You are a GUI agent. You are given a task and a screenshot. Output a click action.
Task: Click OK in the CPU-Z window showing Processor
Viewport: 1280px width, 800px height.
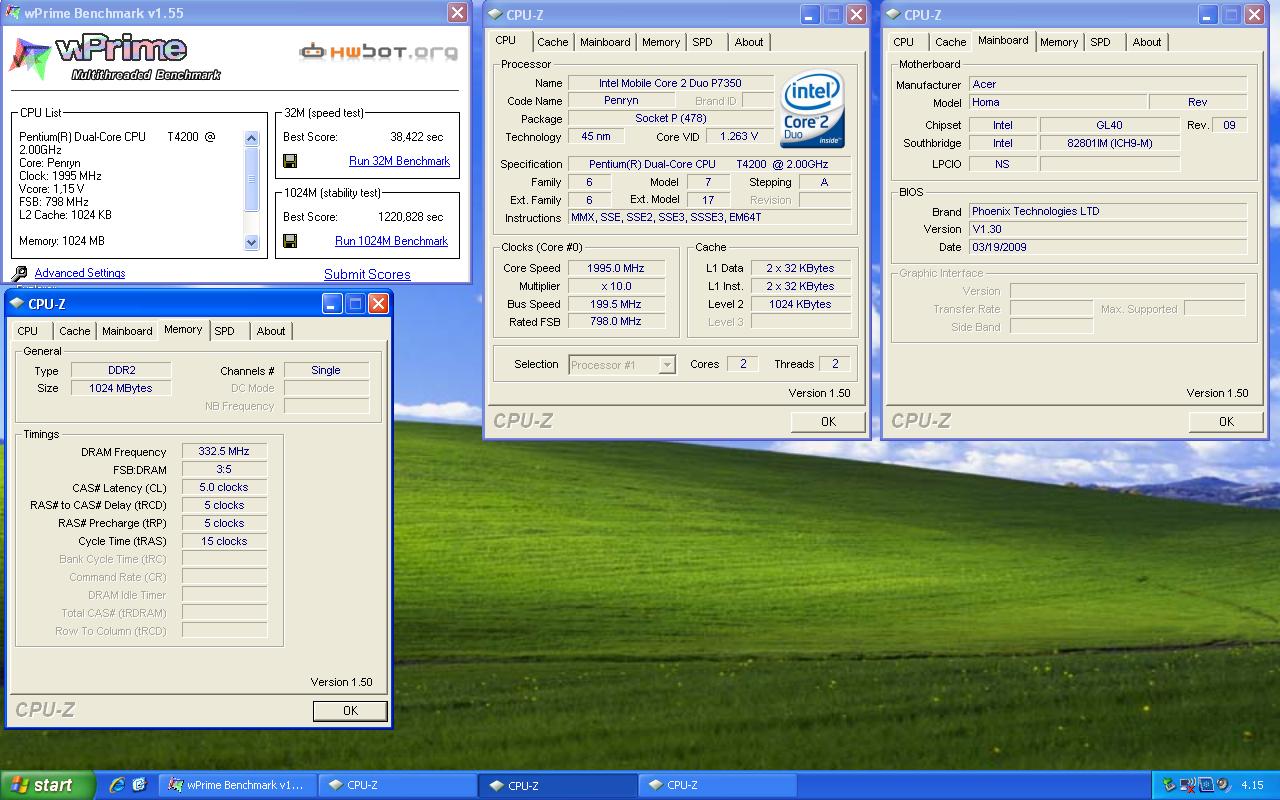[828, 422]
